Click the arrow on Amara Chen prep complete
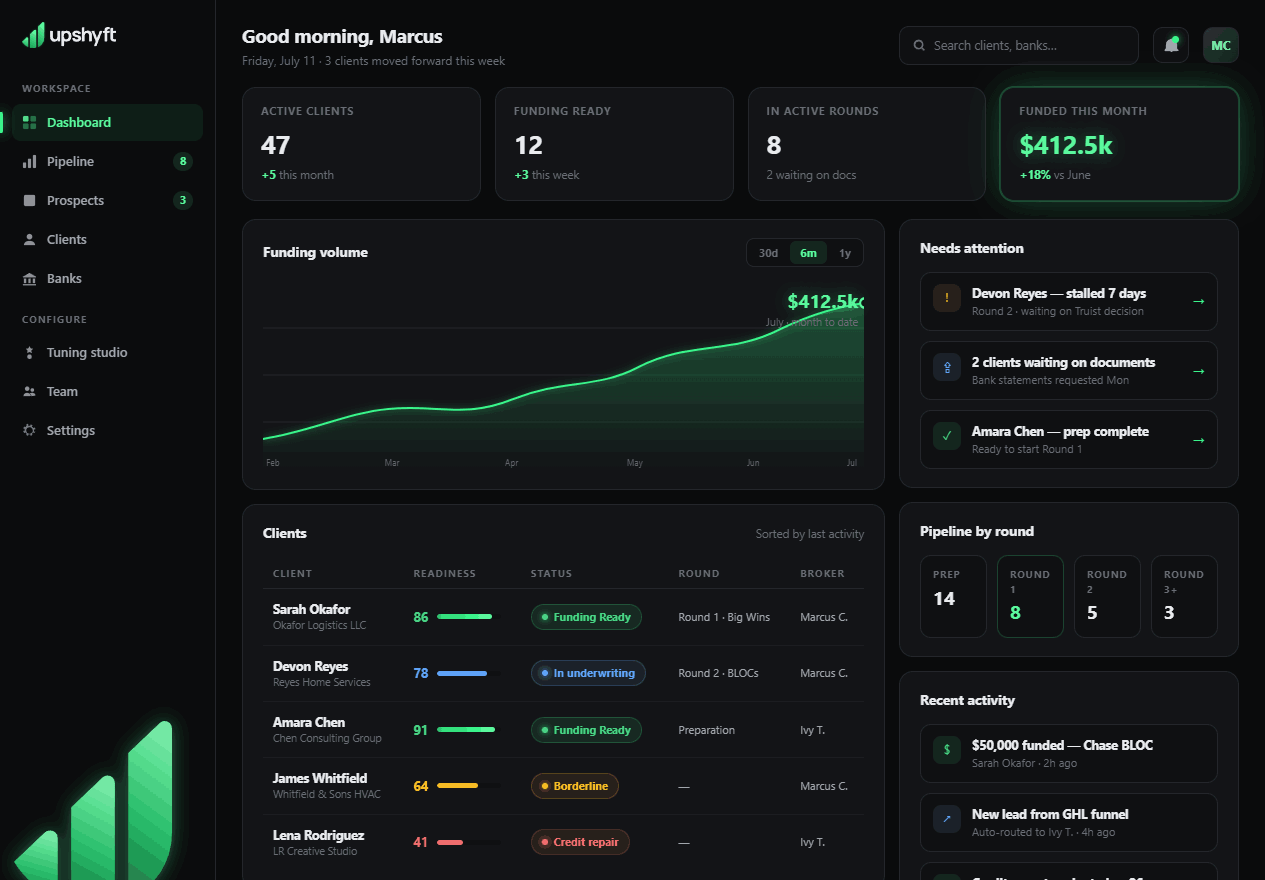Image resolution: width=1265 pixels, height=880 pixels. click(1198, 439)
